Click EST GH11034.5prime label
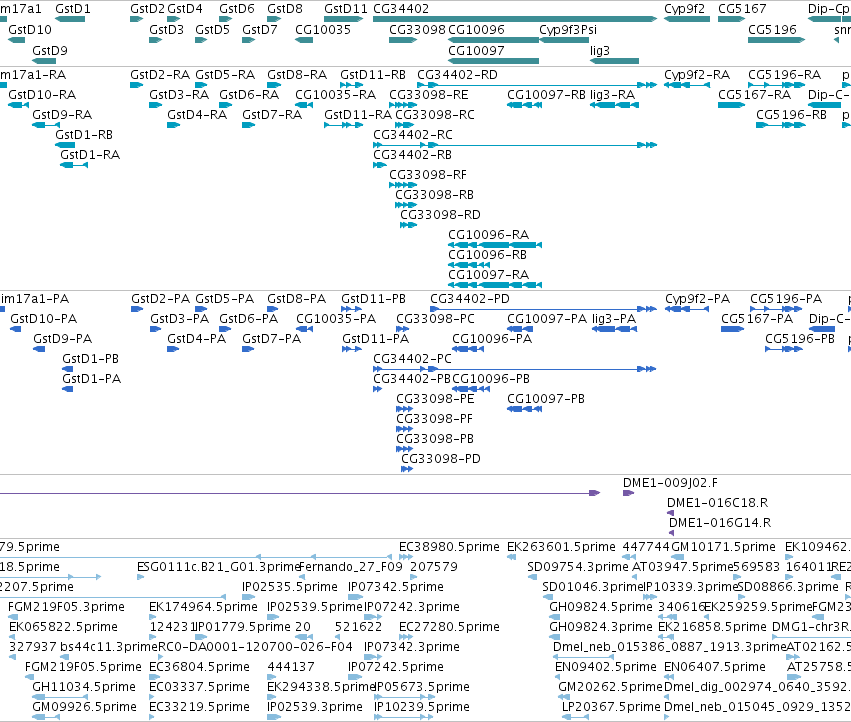This screenshot has height=722, width=851. [84, 687]
